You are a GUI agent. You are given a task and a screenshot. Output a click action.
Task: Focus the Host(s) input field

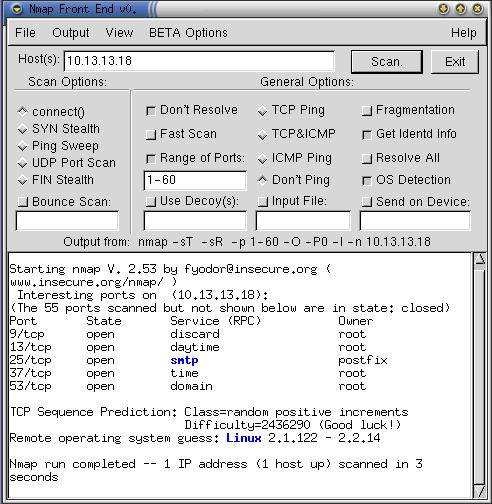[199, 61]
